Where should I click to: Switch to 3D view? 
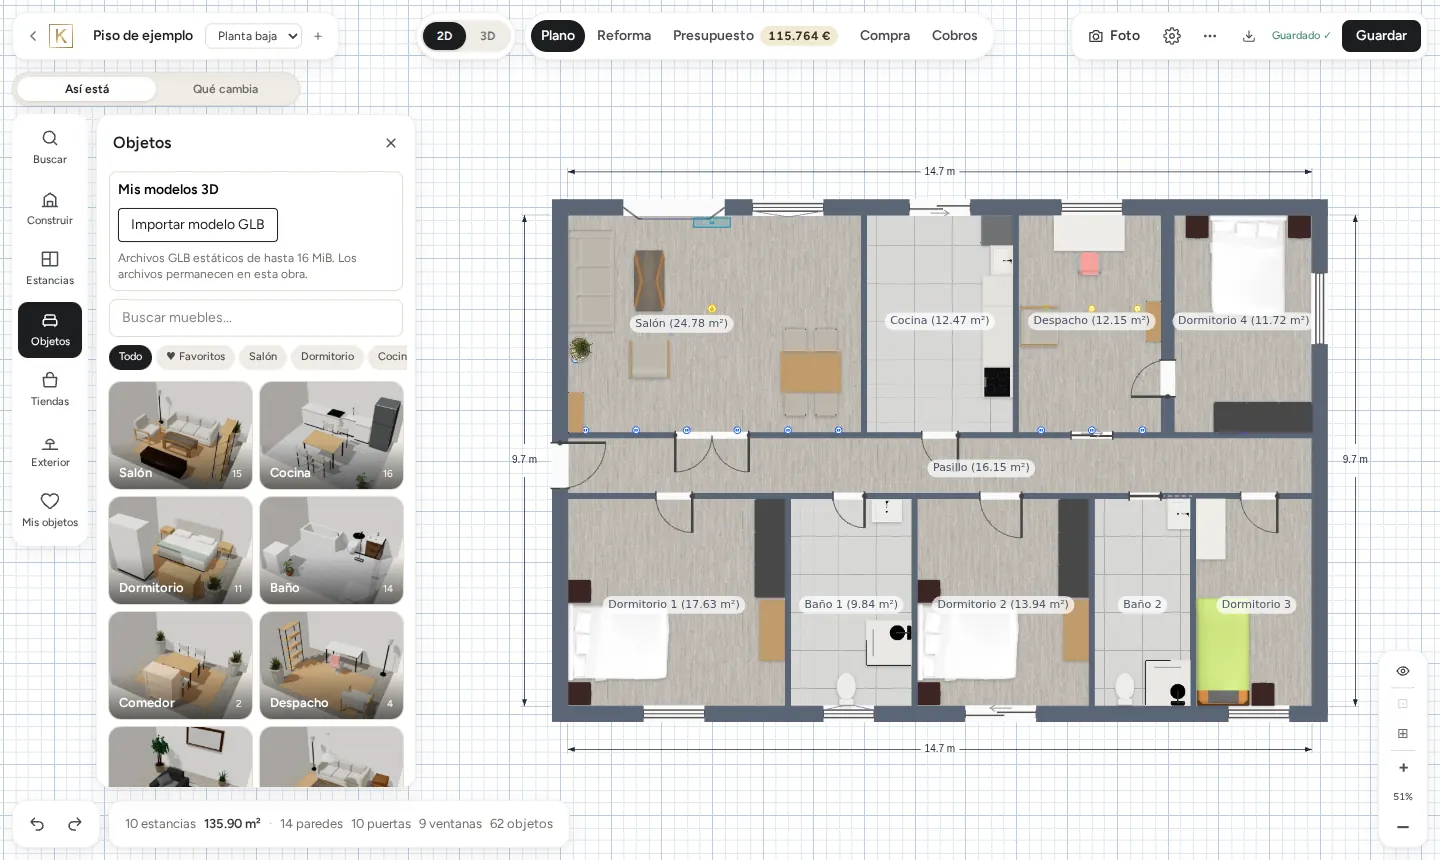click(x=488, y=36)
